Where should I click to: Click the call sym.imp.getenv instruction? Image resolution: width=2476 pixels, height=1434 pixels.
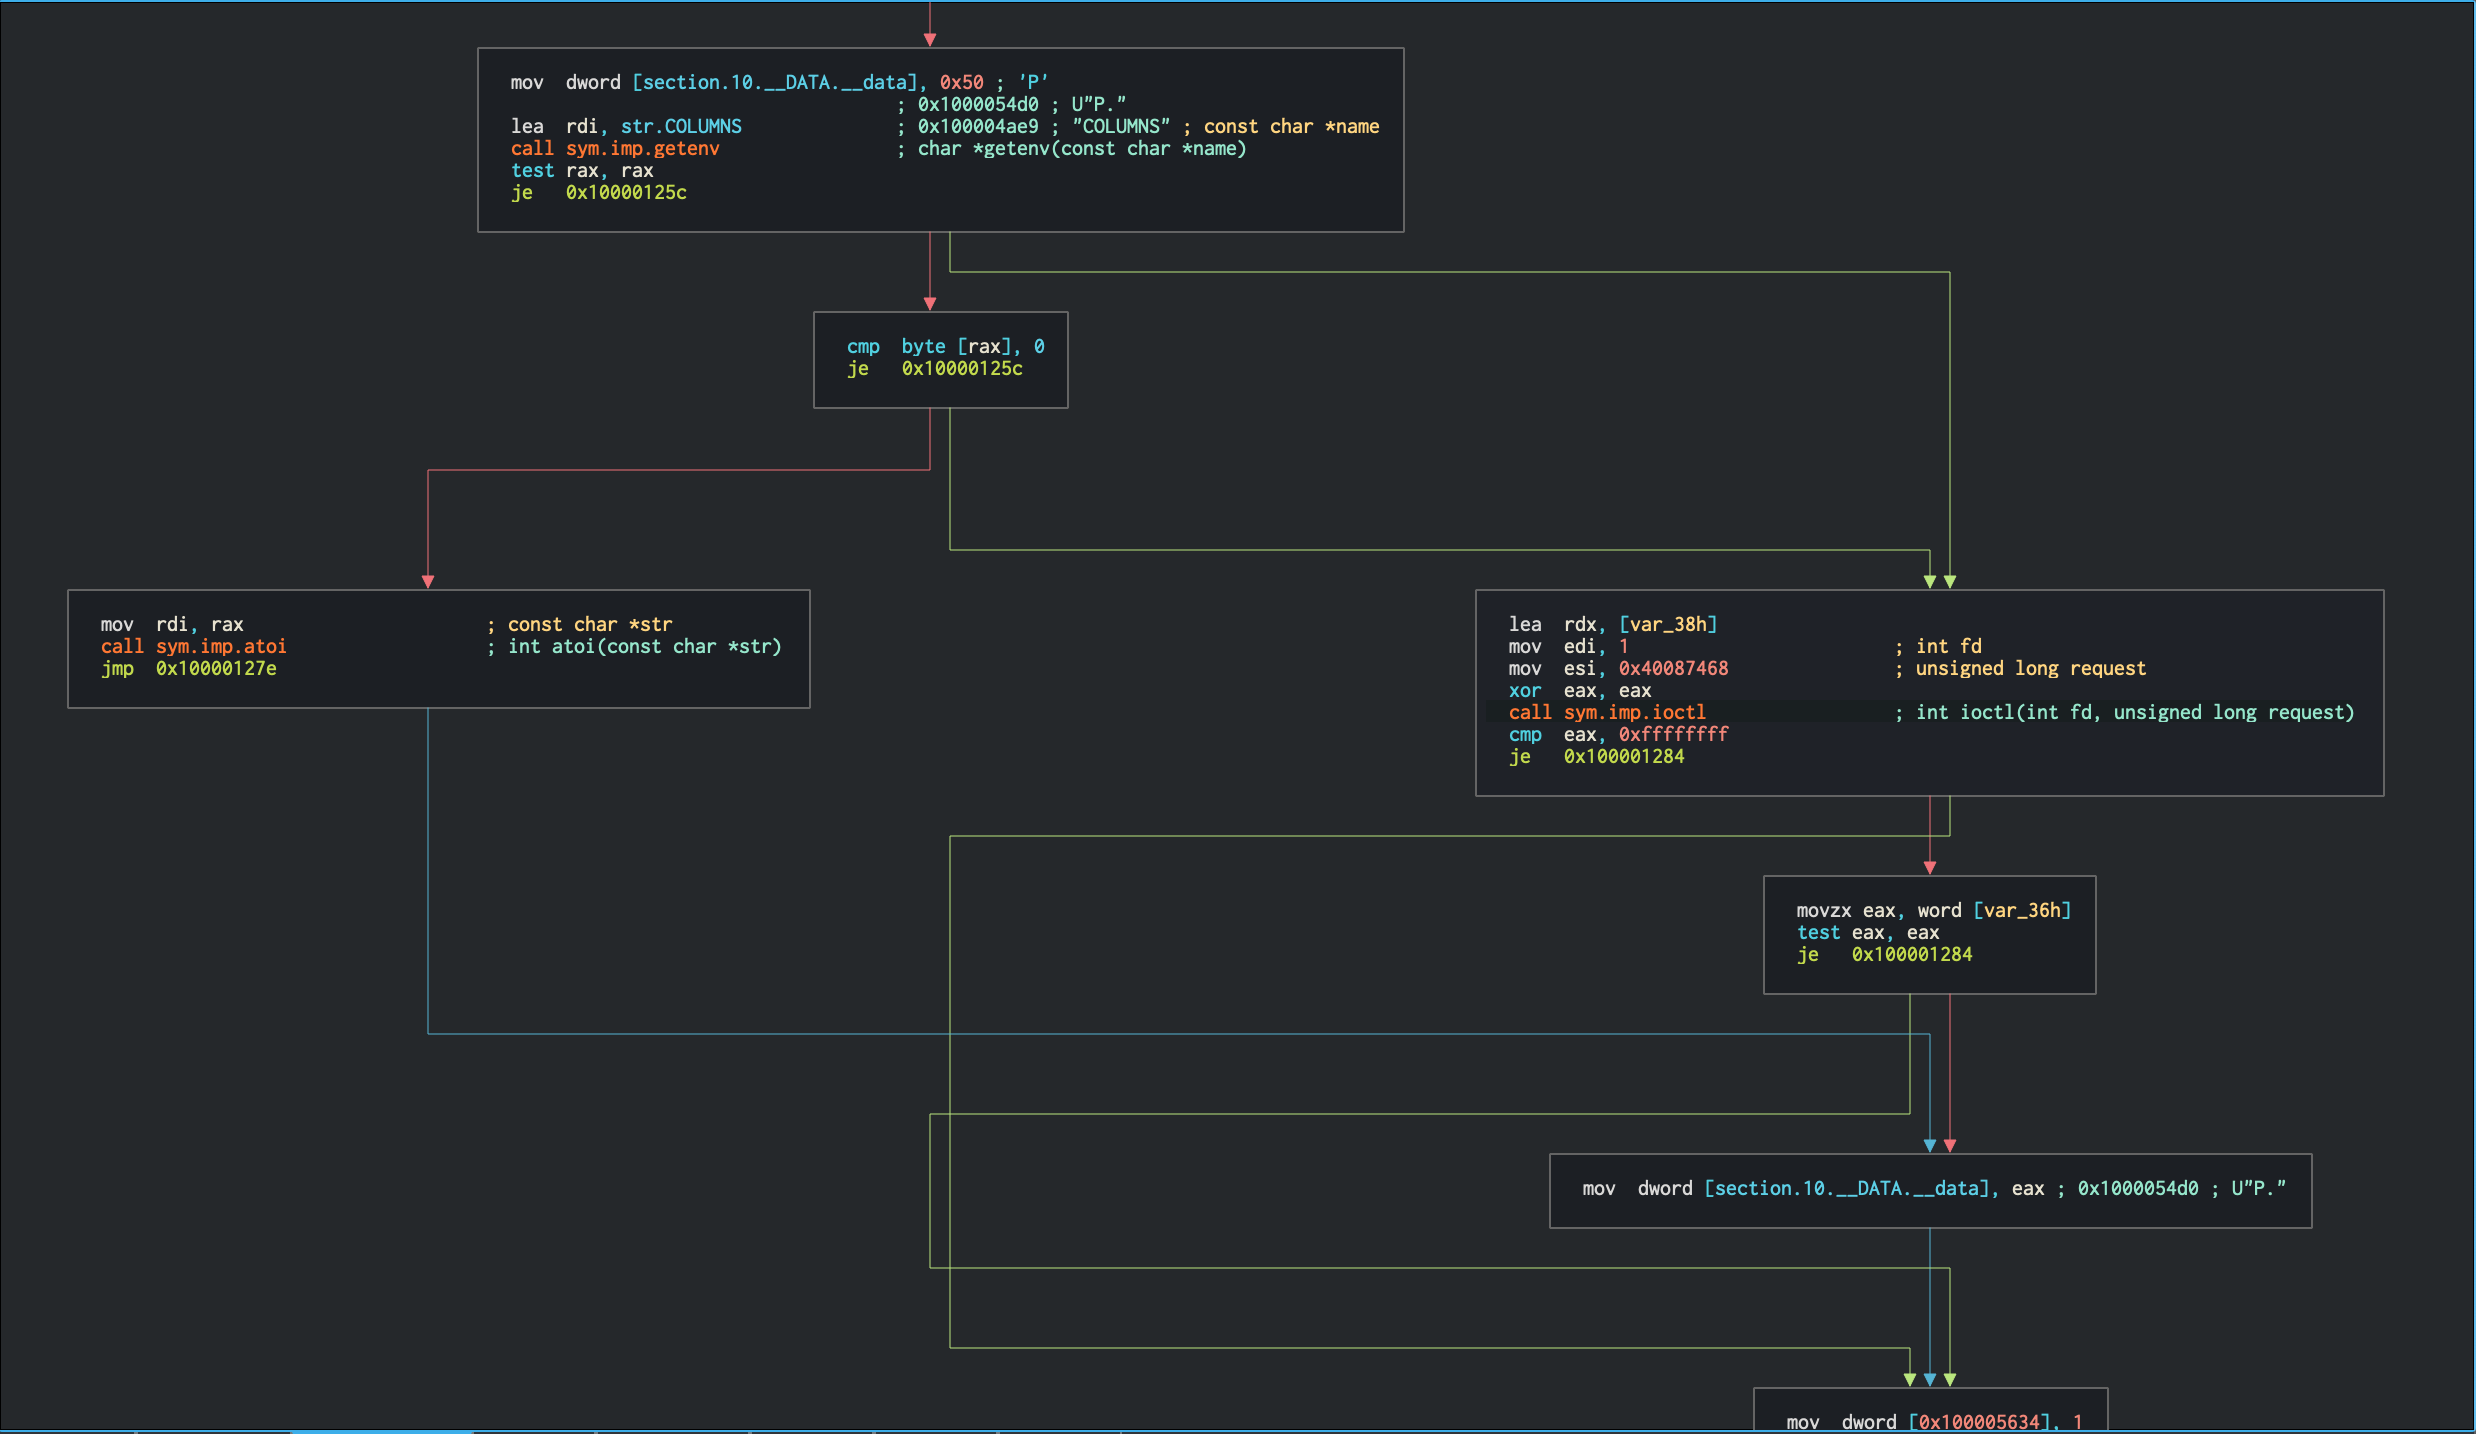click(x=642, y=148)
